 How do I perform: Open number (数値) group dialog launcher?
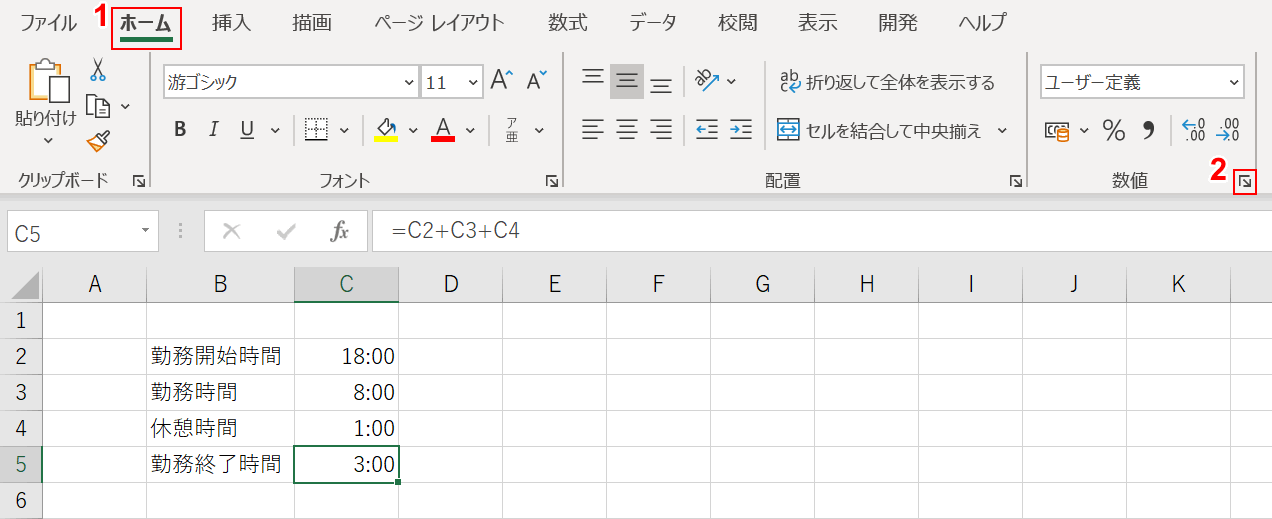tap(1244, 181)
